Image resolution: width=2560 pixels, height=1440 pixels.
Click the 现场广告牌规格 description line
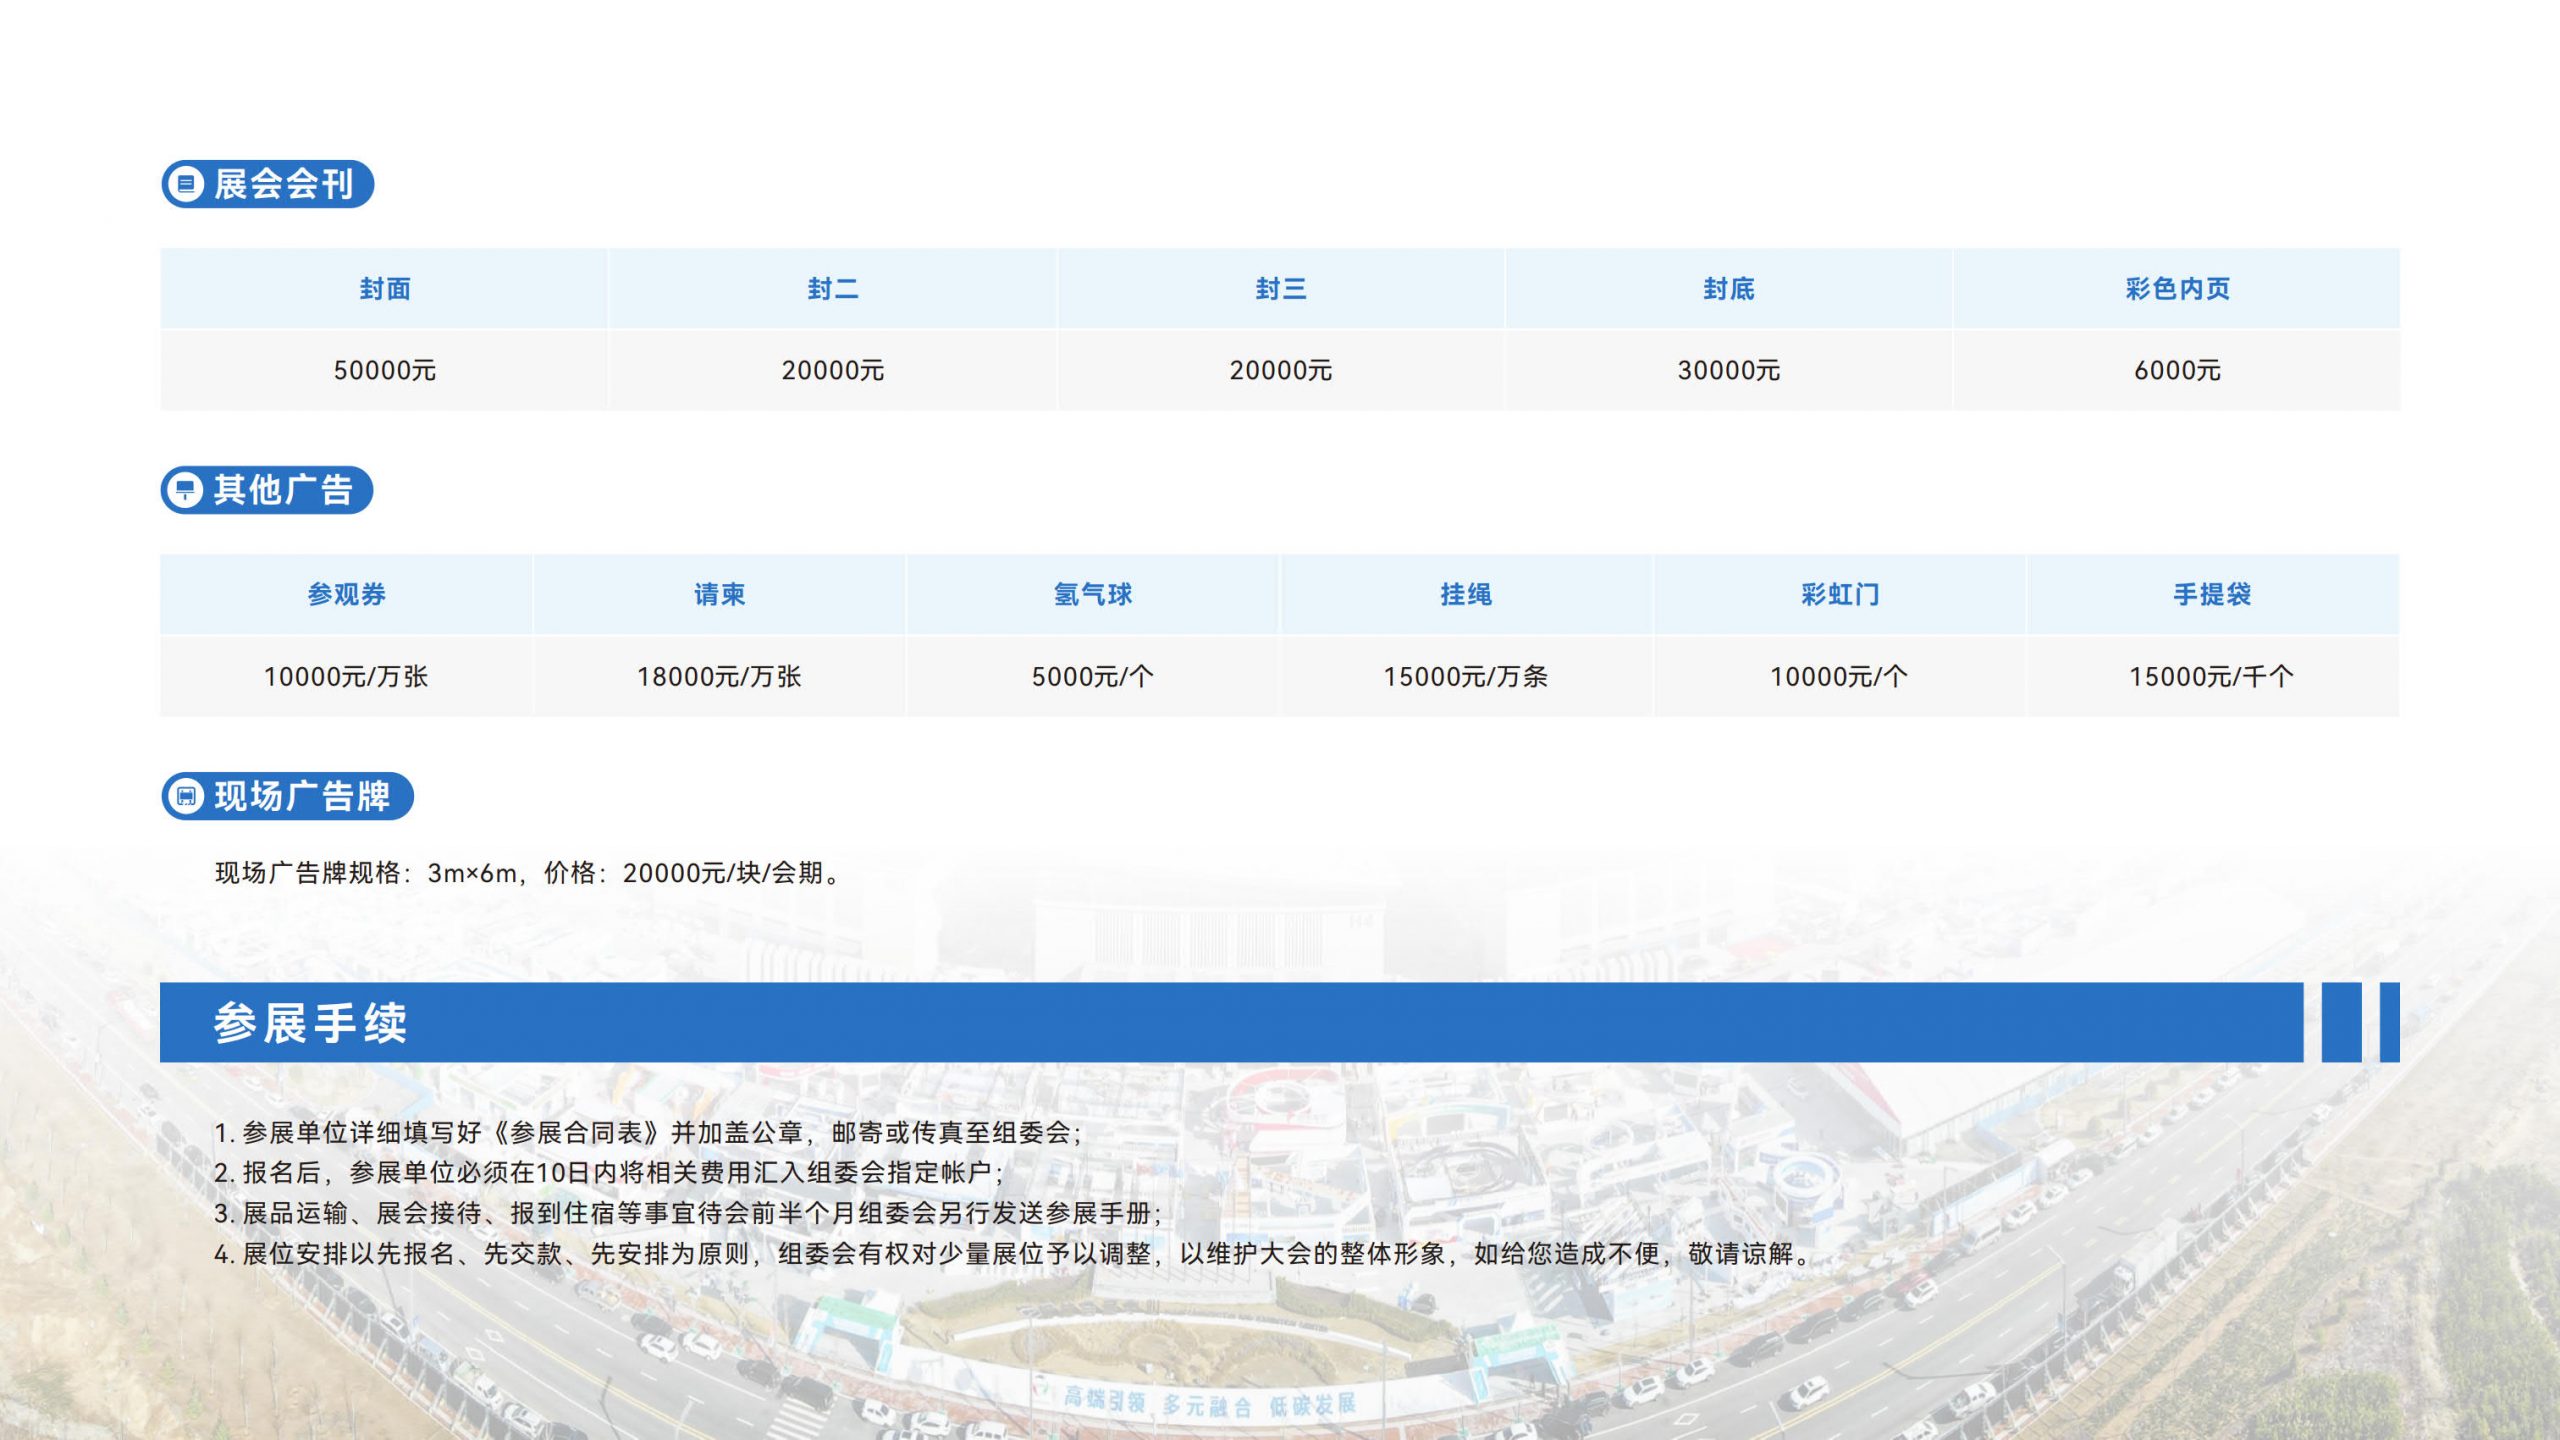click(x=530, y=873)
